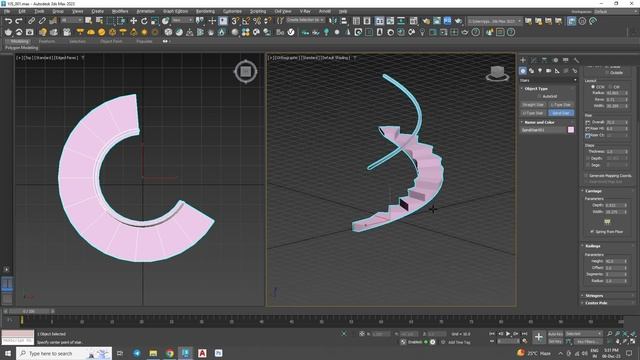Toggle the Overall rise lock pin
Image resolution: width=640 pixels, height=360 pixels.
(x=587, y=122)
